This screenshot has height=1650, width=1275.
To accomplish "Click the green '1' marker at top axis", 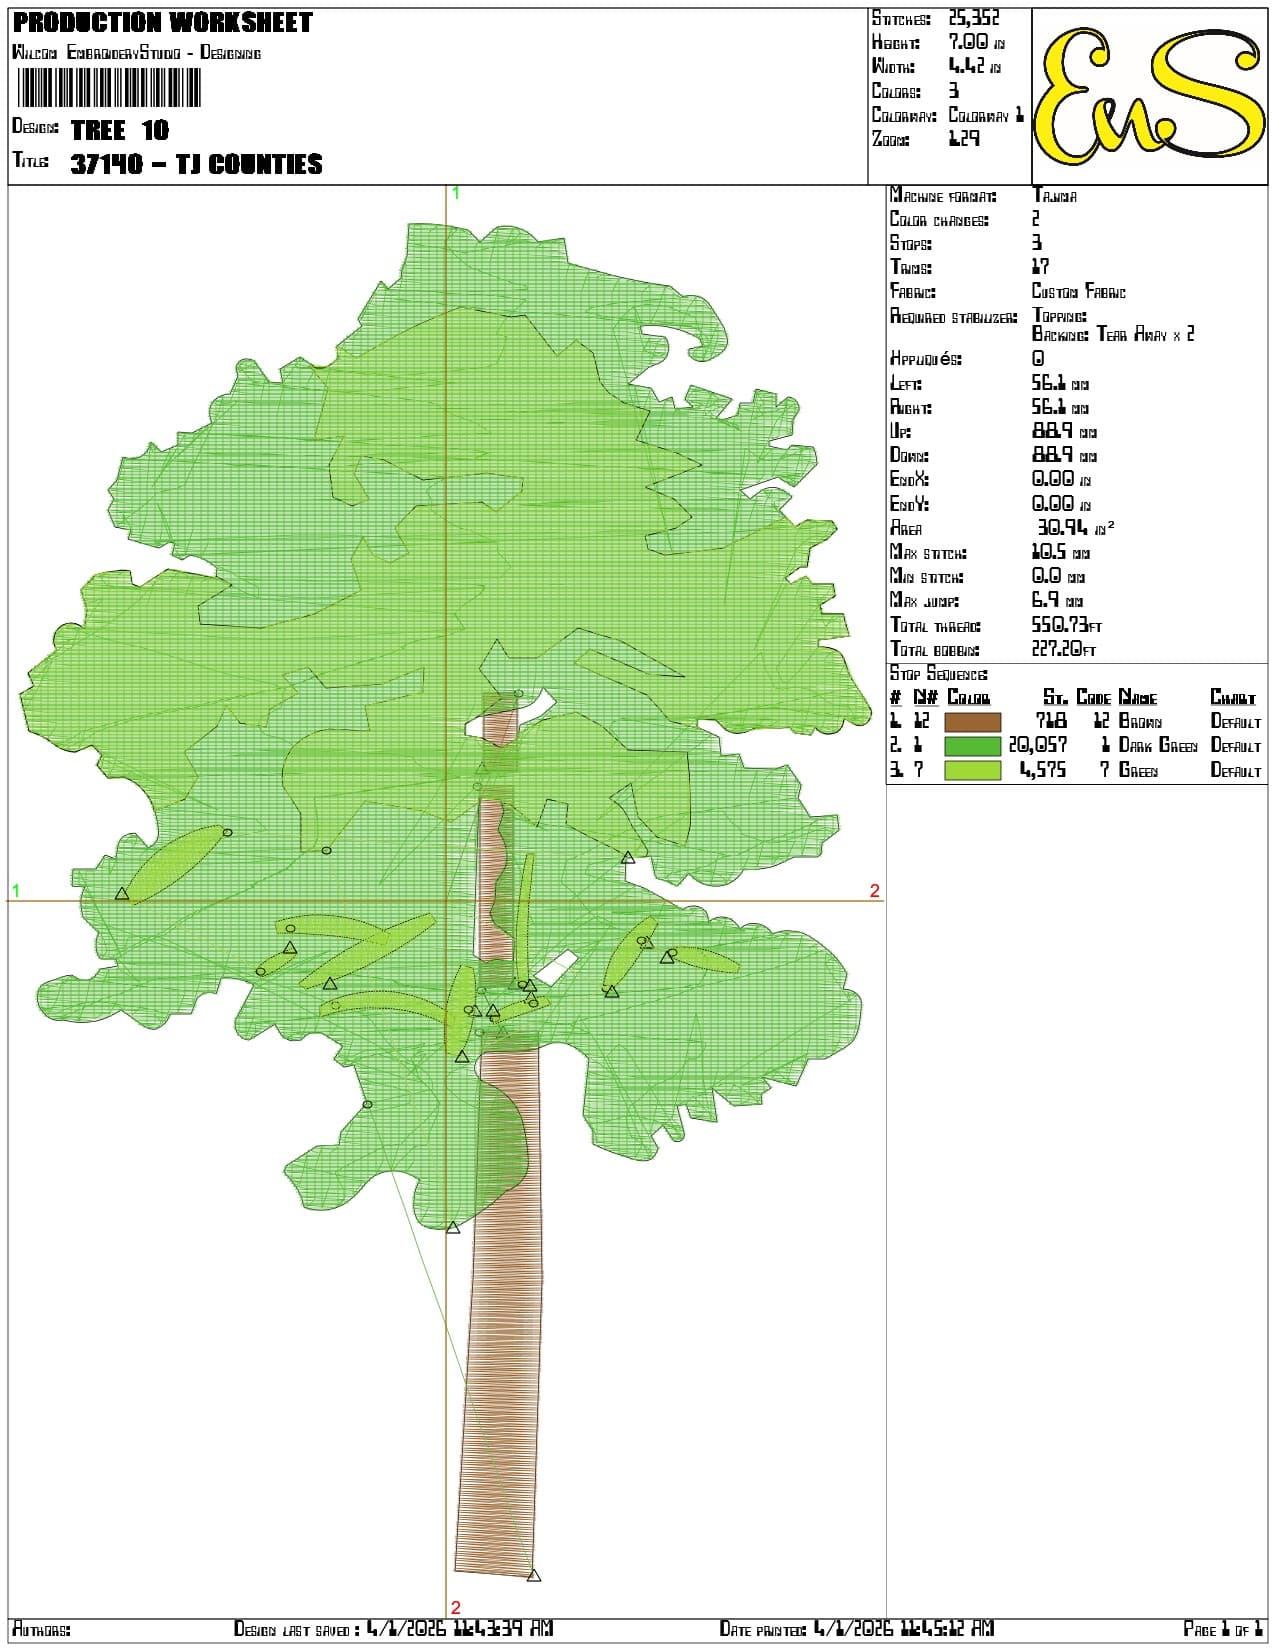I will pos(456,193).
